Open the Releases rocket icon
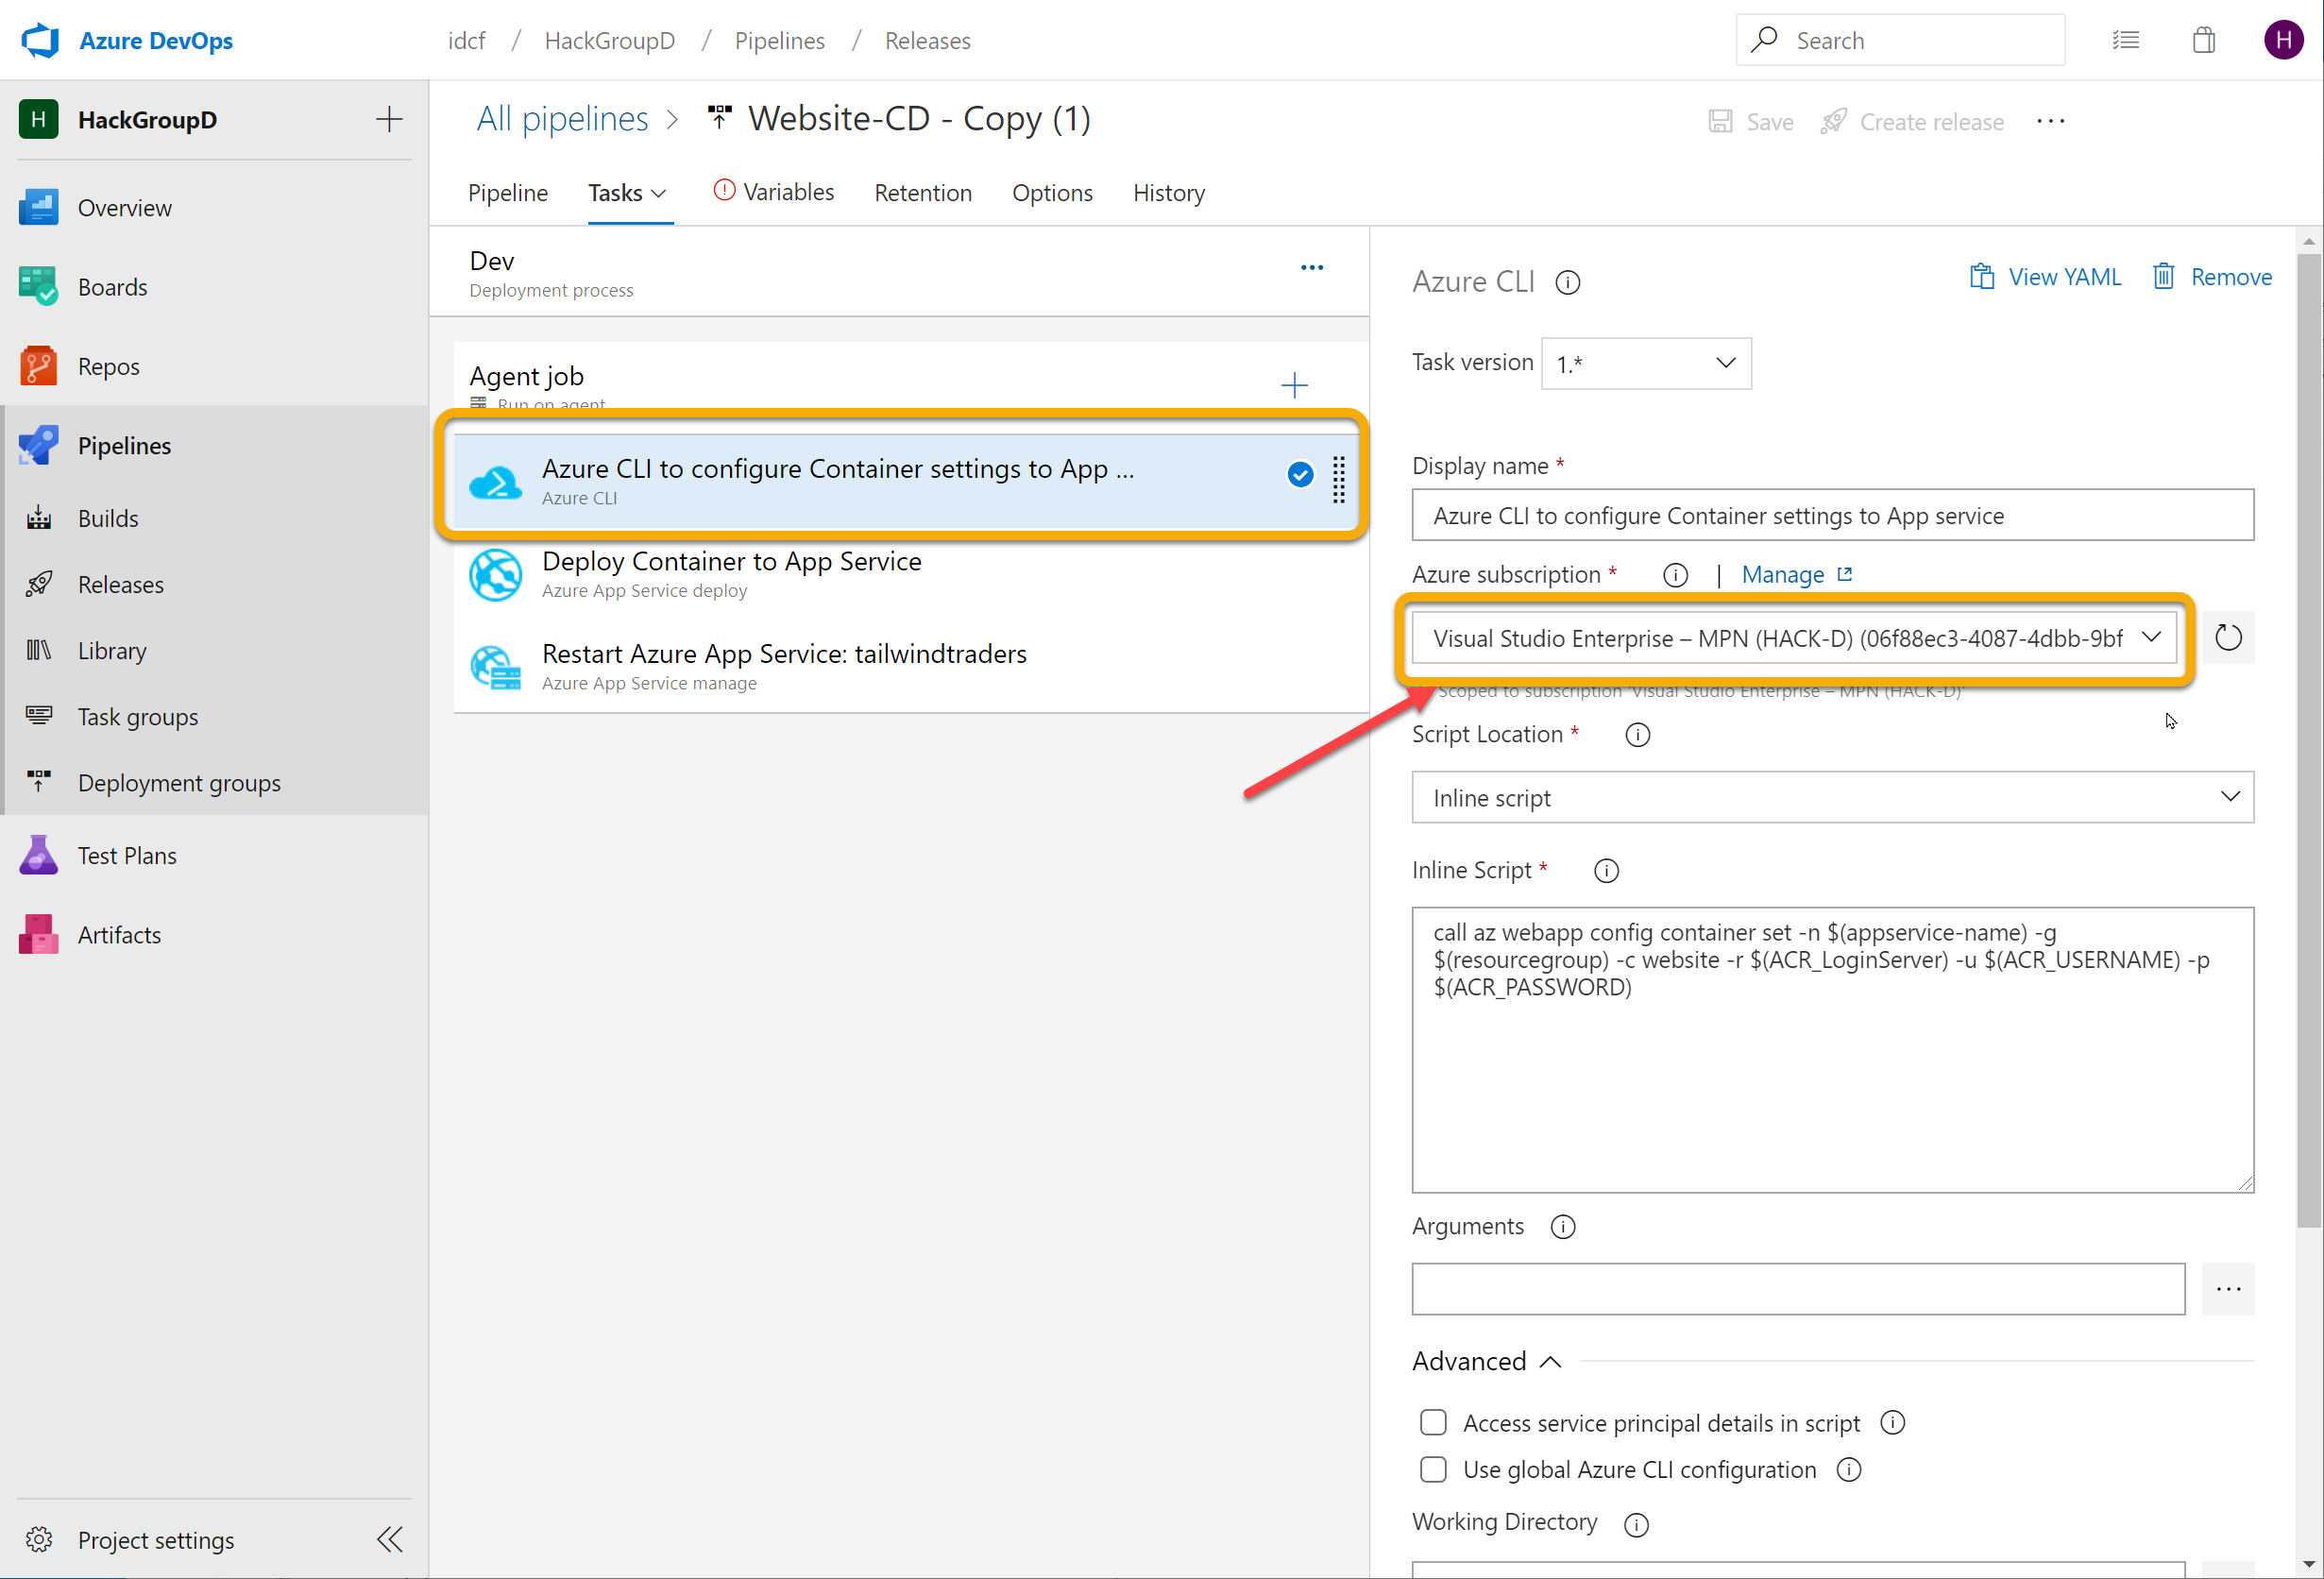Image resolution: width=2324 pixels, height=1579 pixels. coord(38,584)
